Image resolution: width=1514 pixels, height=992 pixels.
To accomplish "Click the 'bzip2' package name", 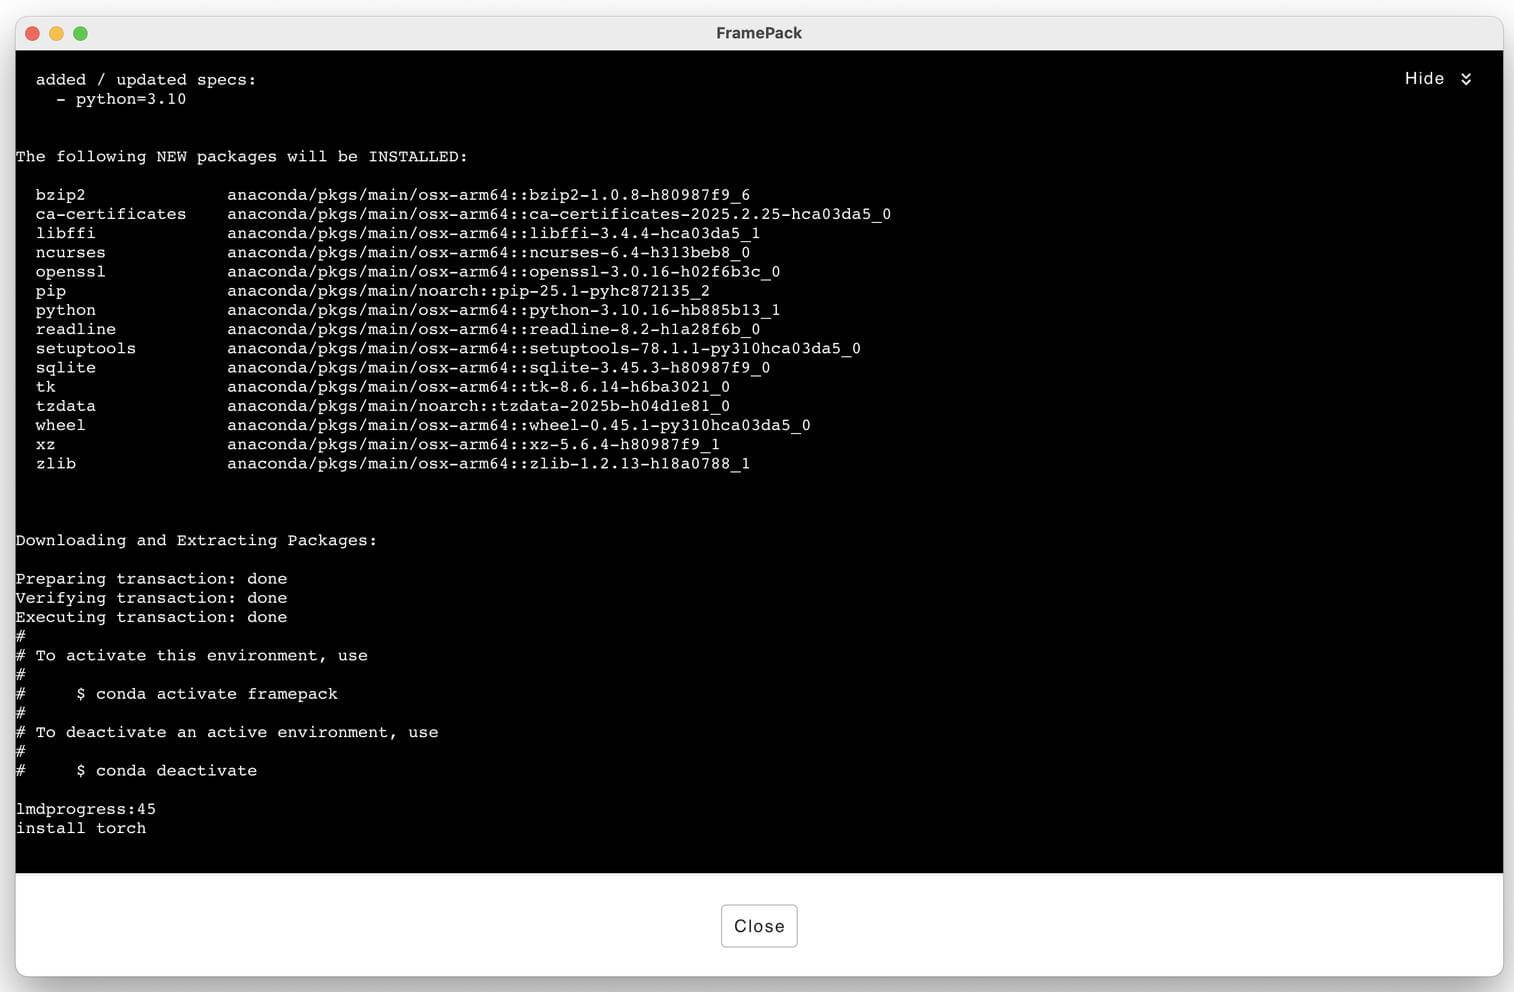I will click(x=61, y=195).
